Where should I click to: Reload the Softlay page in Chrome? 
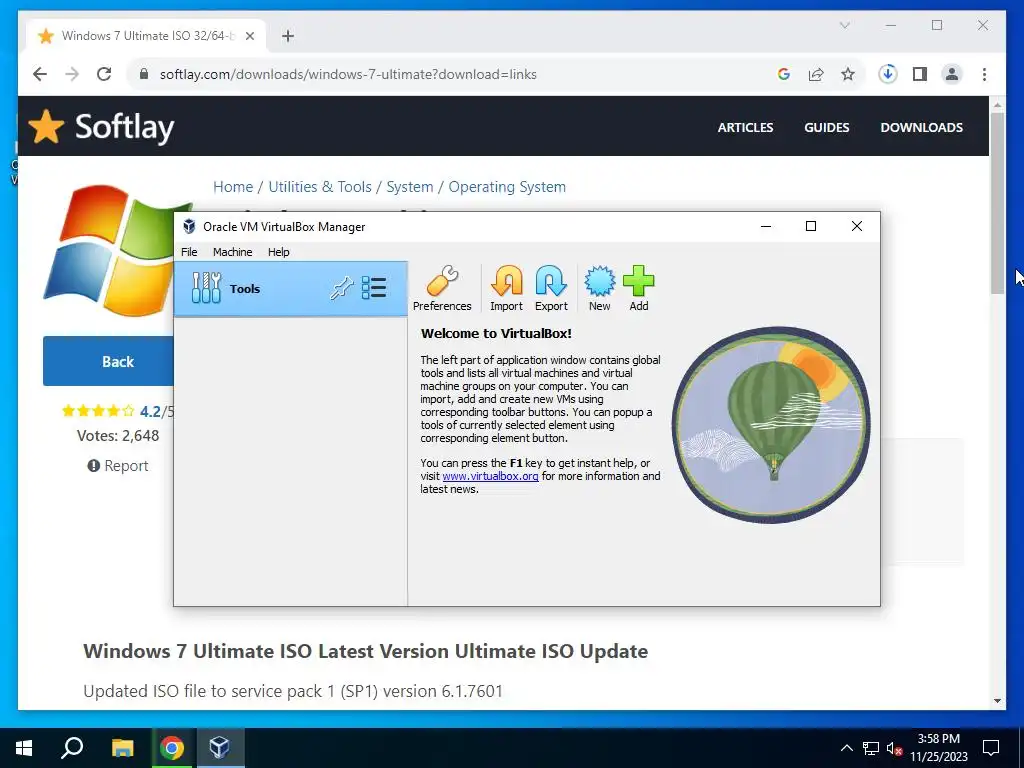tap(104, 74)
